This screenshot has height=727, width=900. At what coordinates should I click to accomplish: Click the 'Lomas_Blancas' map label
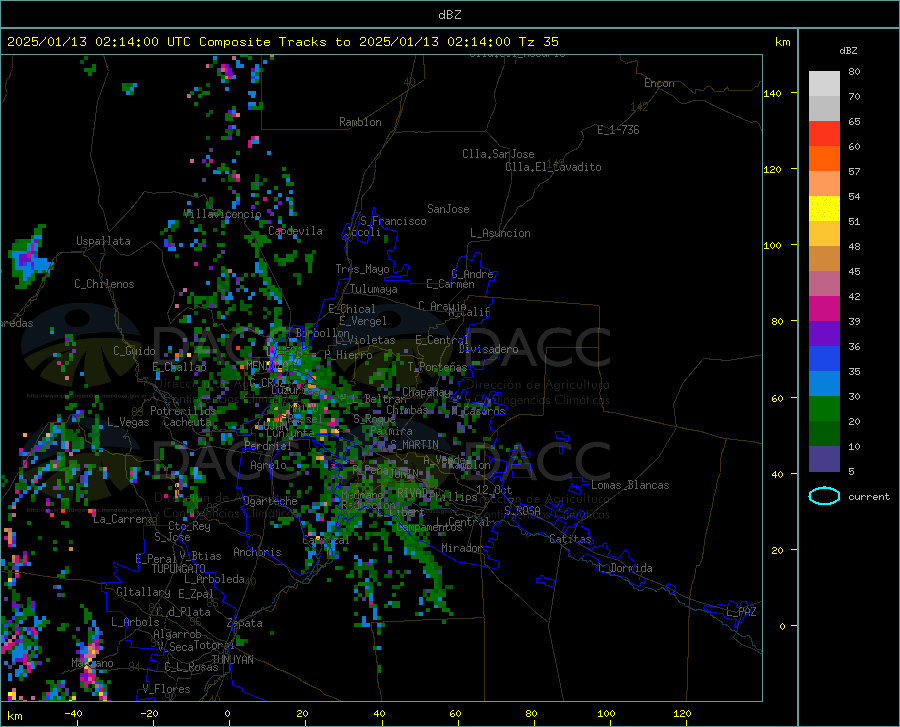tap(630, 485)
